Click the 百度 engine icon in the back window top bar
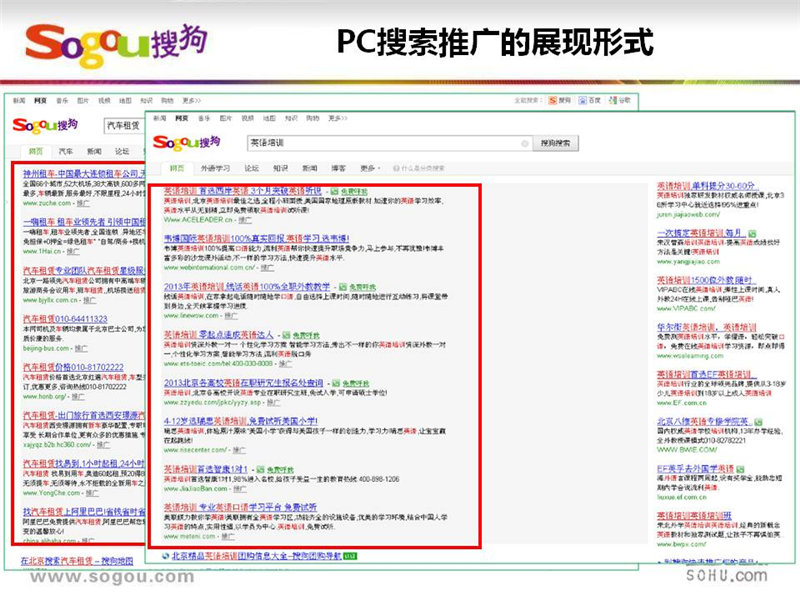Viewport: 800px width, 600px height. point(582,100)
